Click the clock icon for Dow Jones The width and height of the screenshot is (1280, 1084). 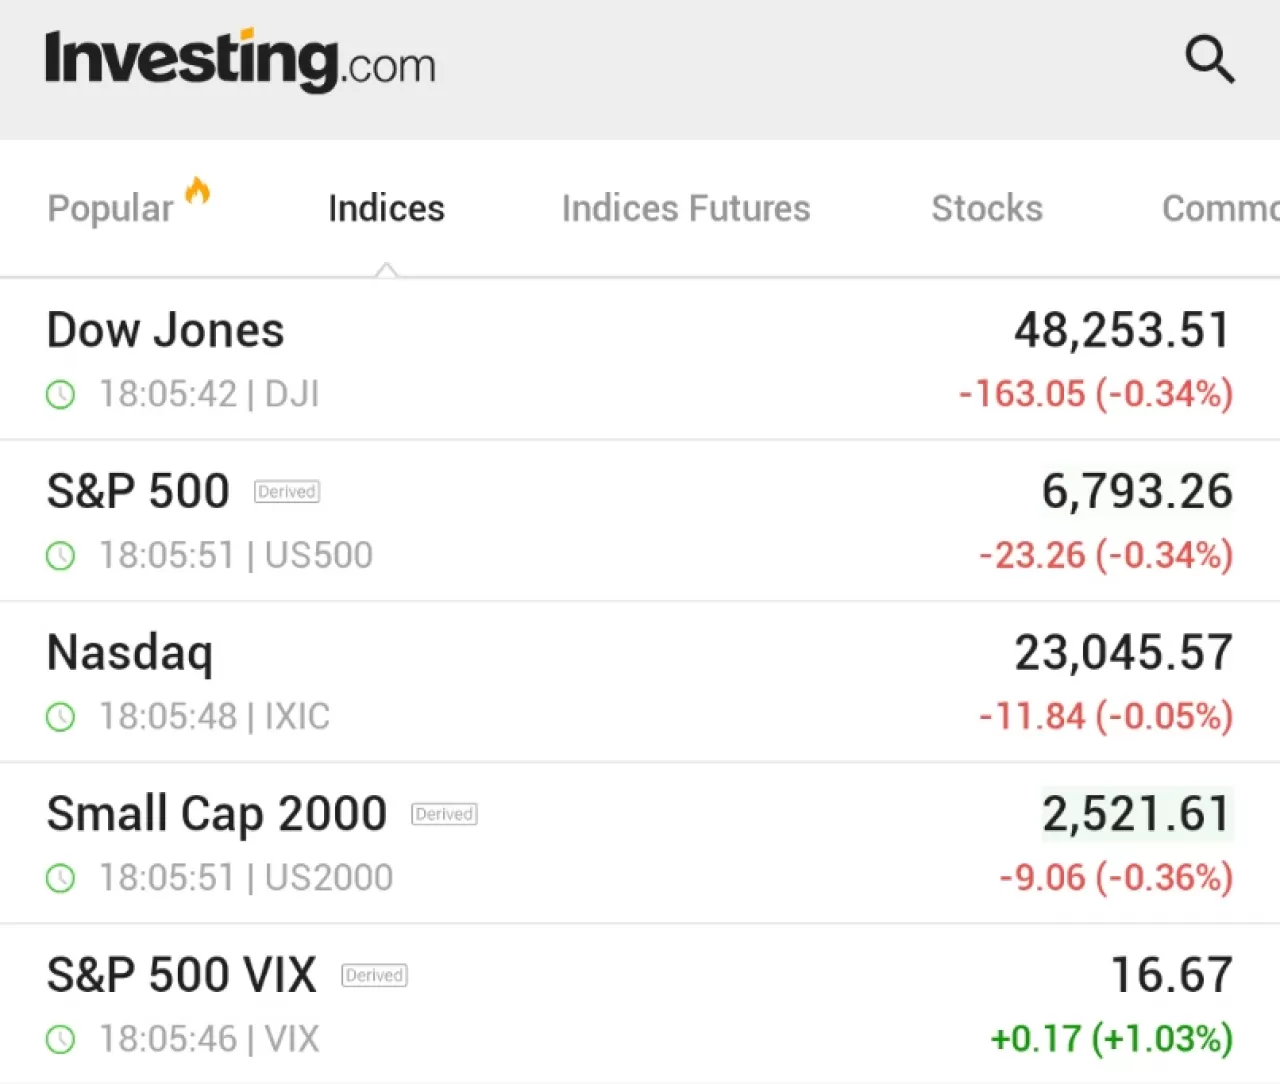[x=61, y=395]
